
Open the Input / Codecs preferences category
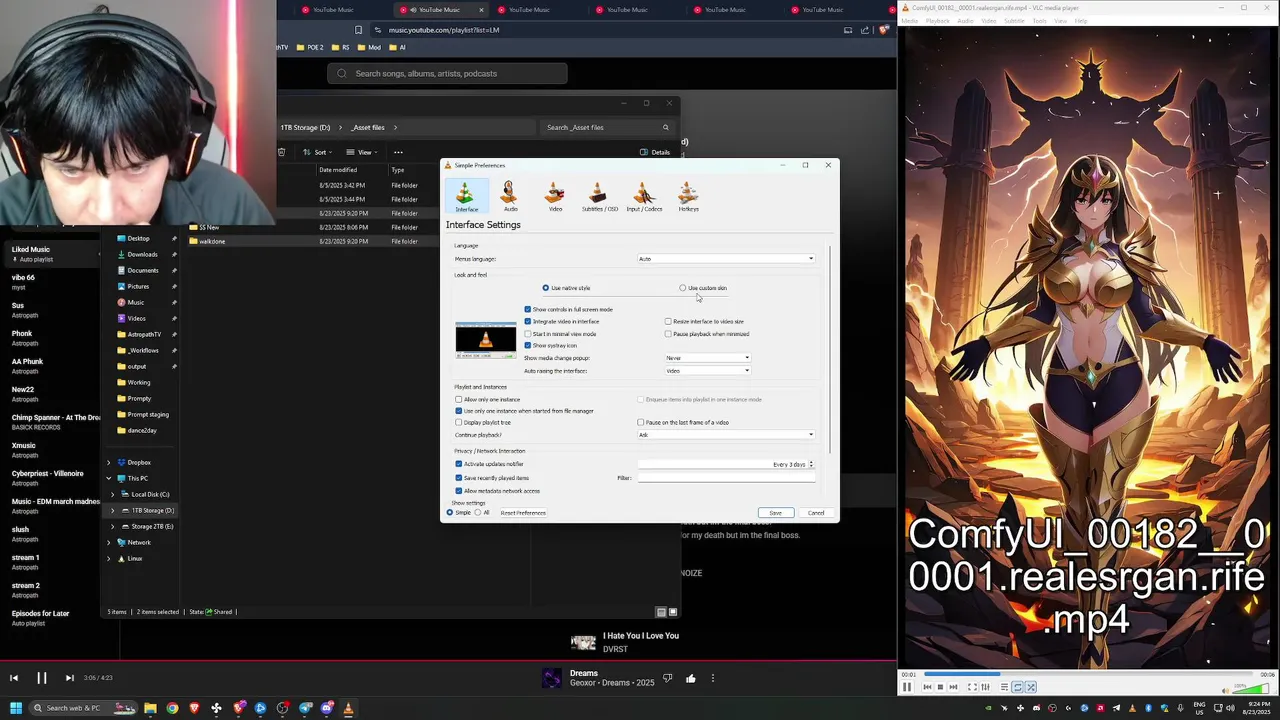[x=644, y=196]
